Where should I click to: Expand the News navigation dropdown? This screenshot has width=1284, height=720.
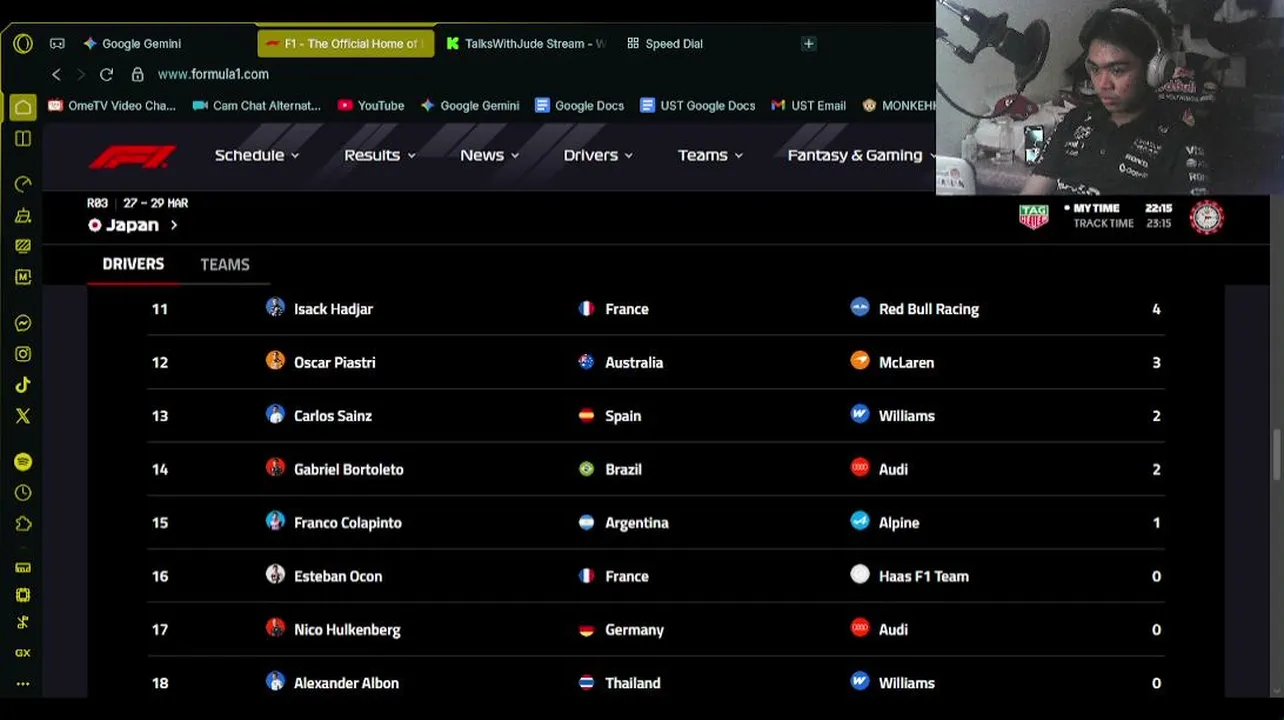tap(490, 155)
